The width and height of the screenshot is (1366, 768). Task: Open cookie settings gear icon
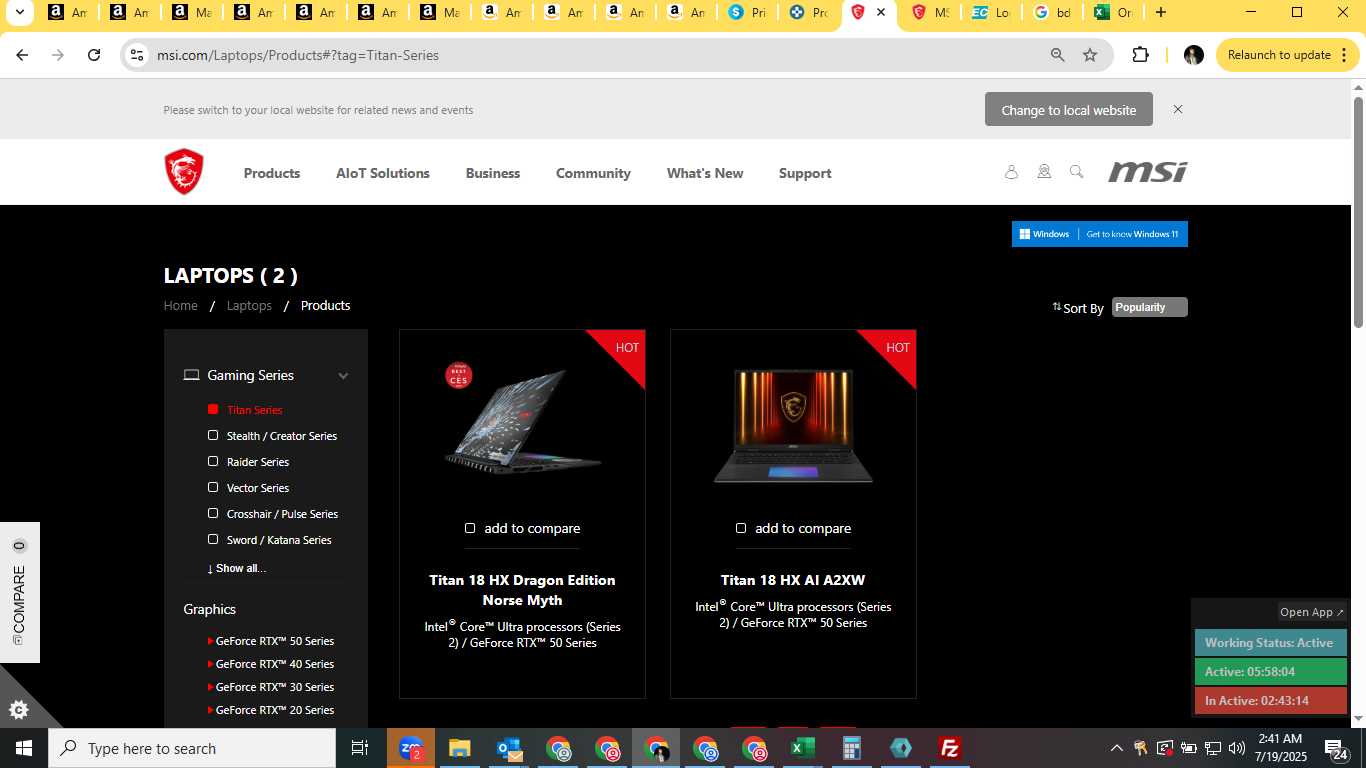(x=18, y=711)
